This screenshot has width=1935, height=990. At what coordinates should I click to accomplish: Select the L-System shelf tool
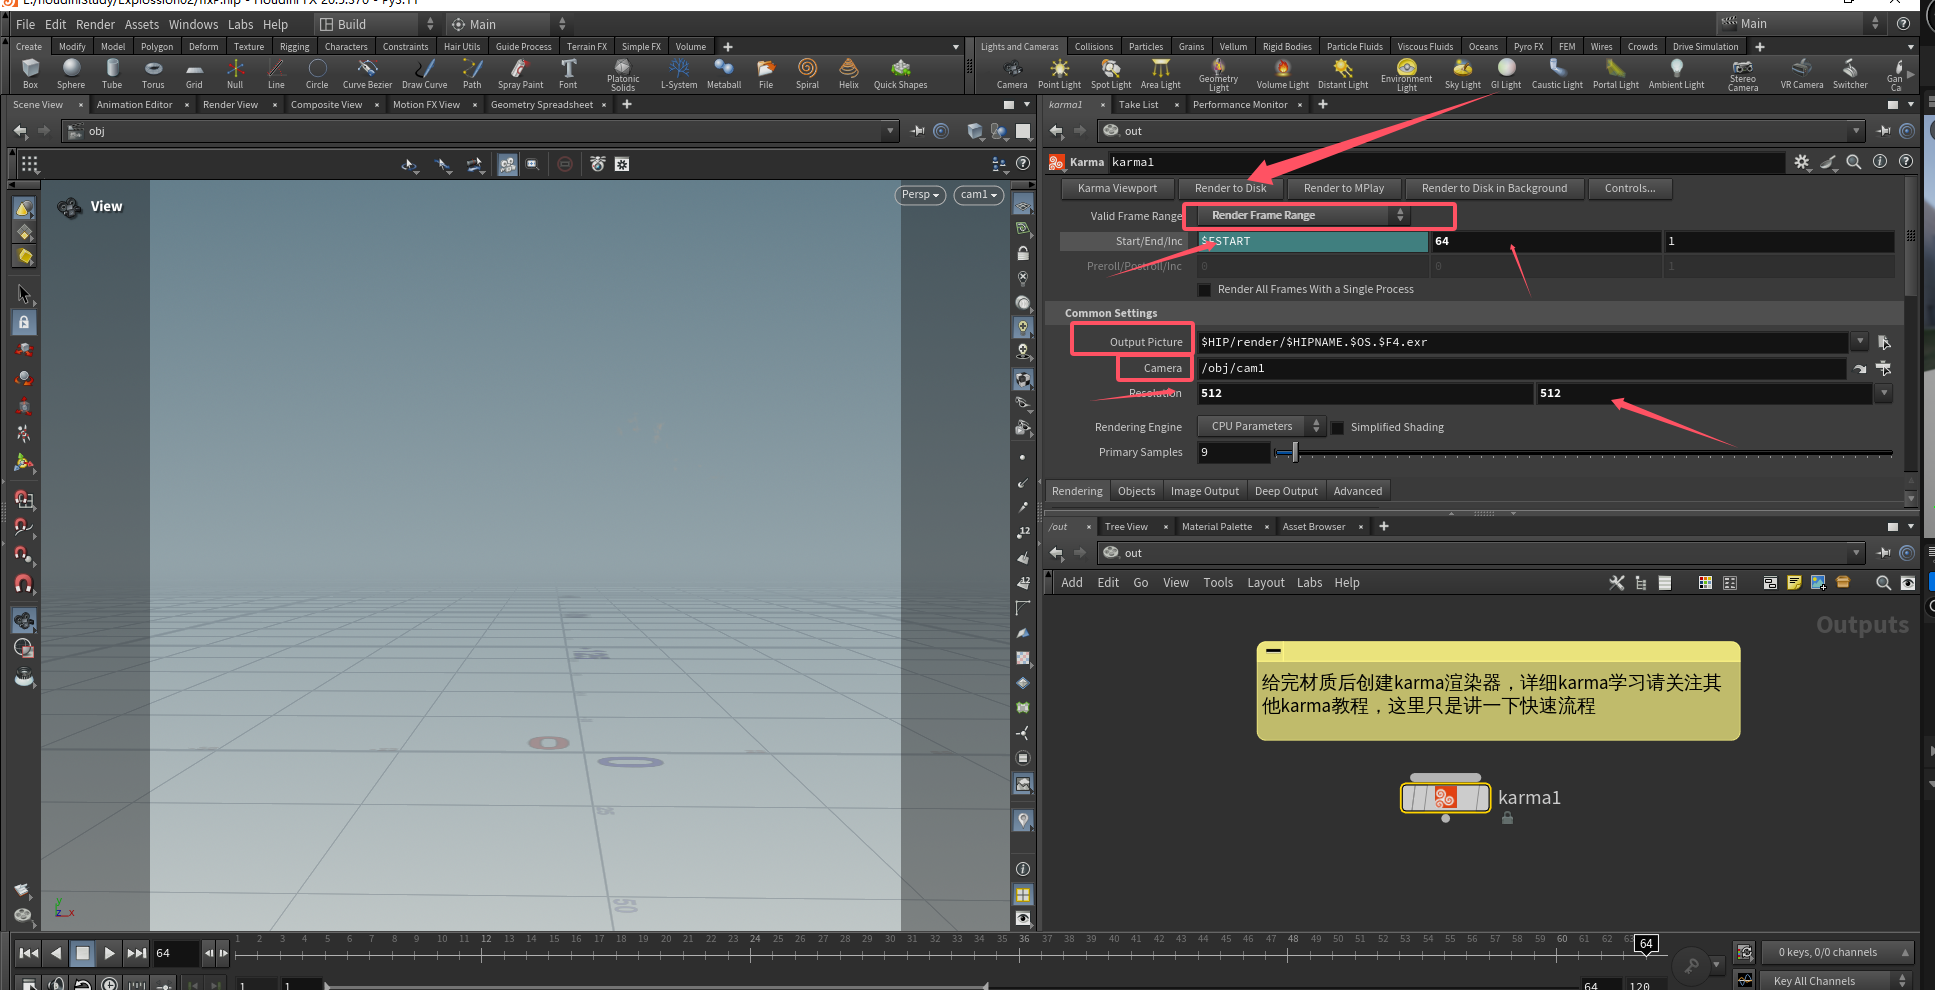click(x=679, y=73)
